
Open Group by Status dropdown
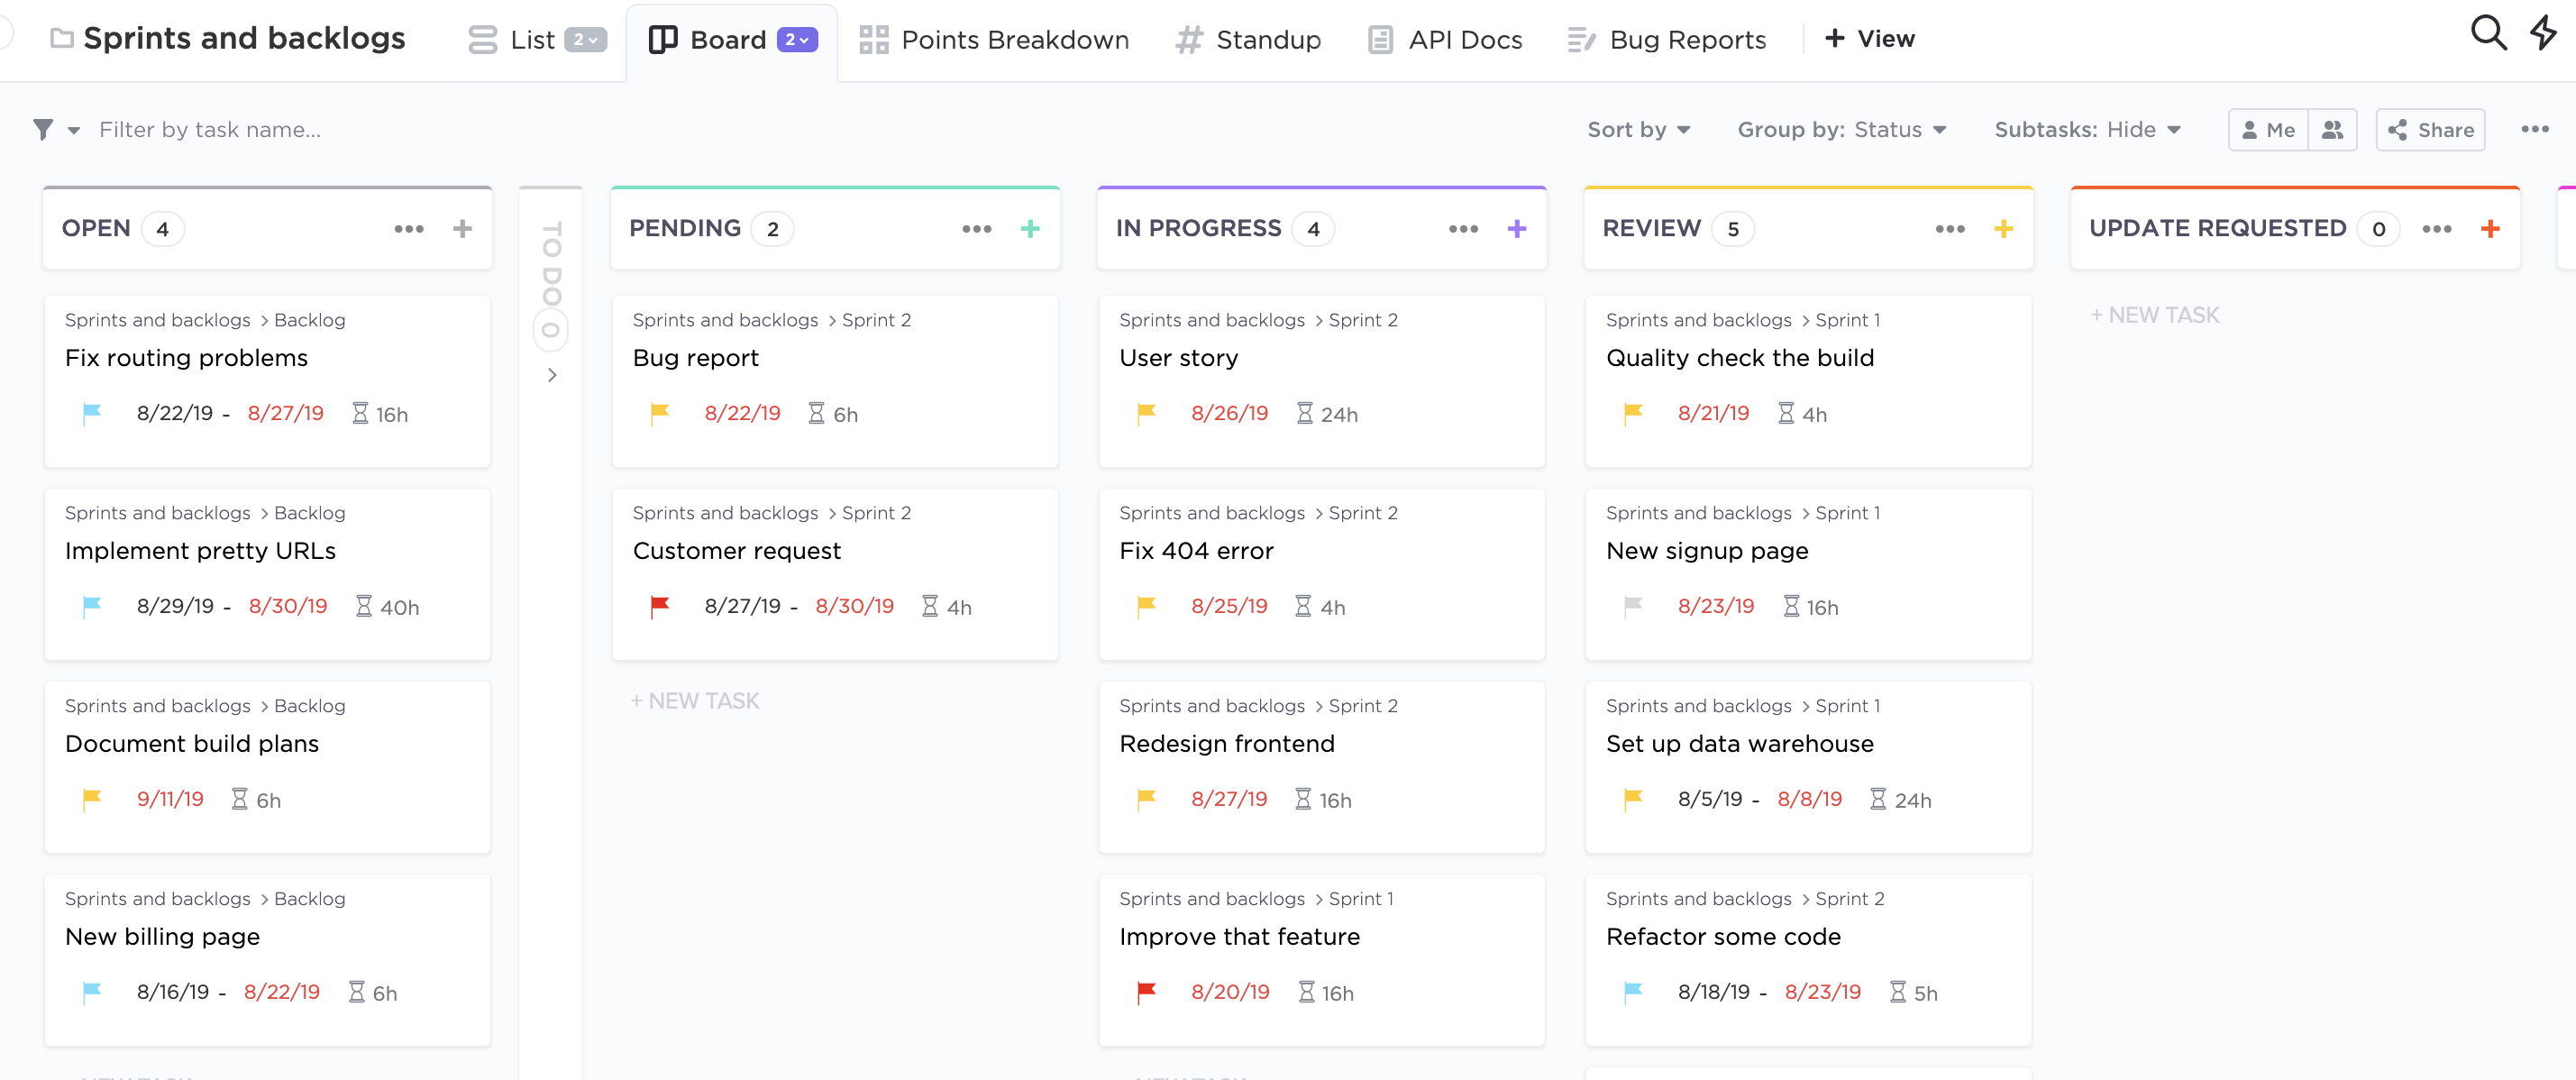[1841, 130]
